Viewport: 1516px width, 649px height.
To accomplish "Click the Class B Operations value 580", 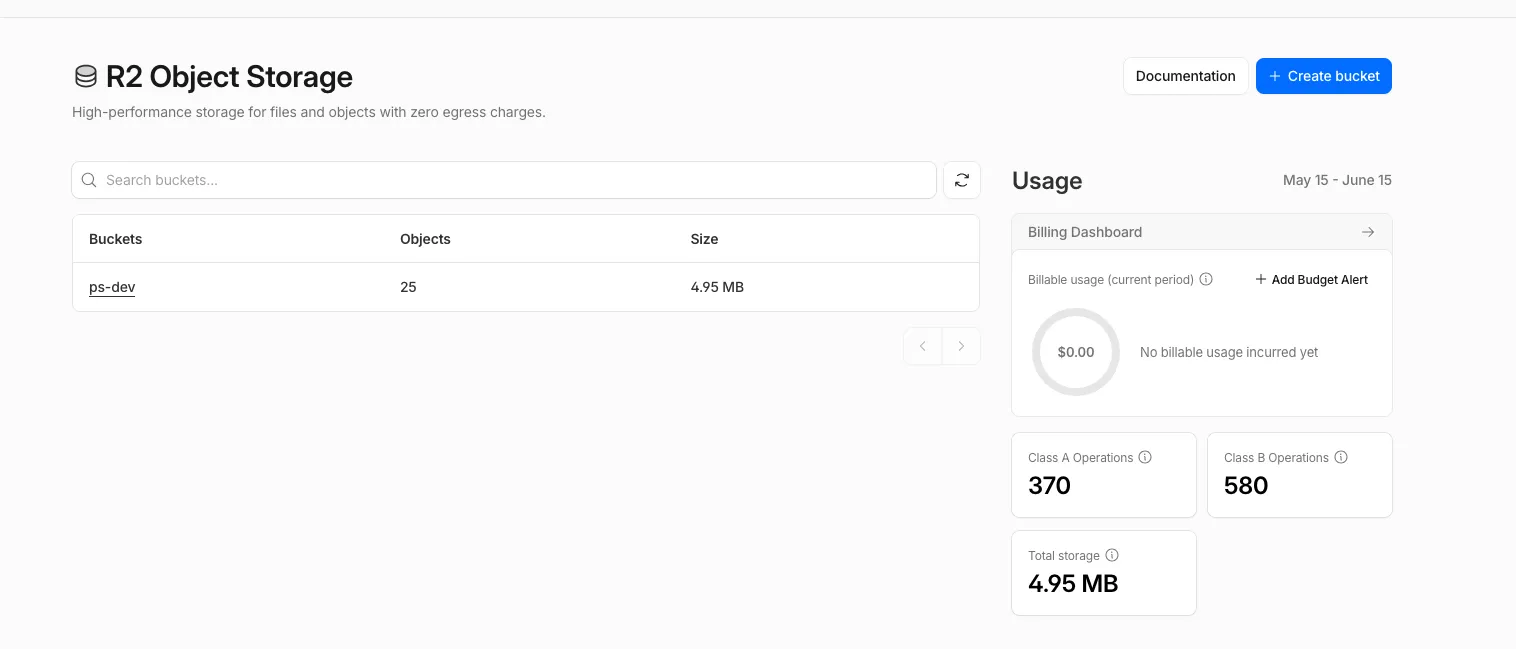I will click(1246, 486).
